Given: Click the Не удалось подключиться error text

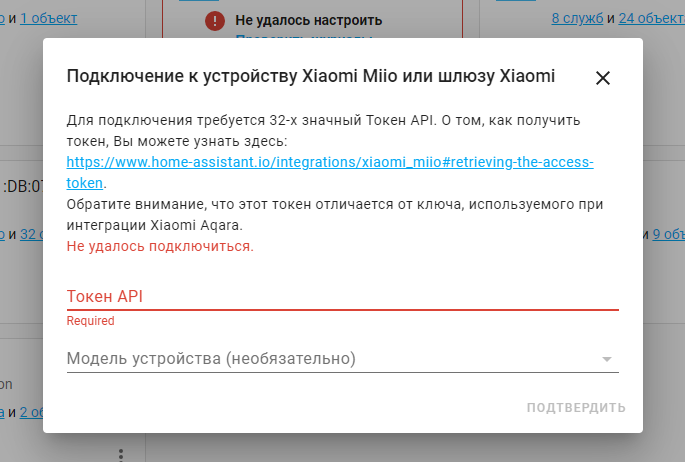Looking at the screenshot, I should coord(160,246).
